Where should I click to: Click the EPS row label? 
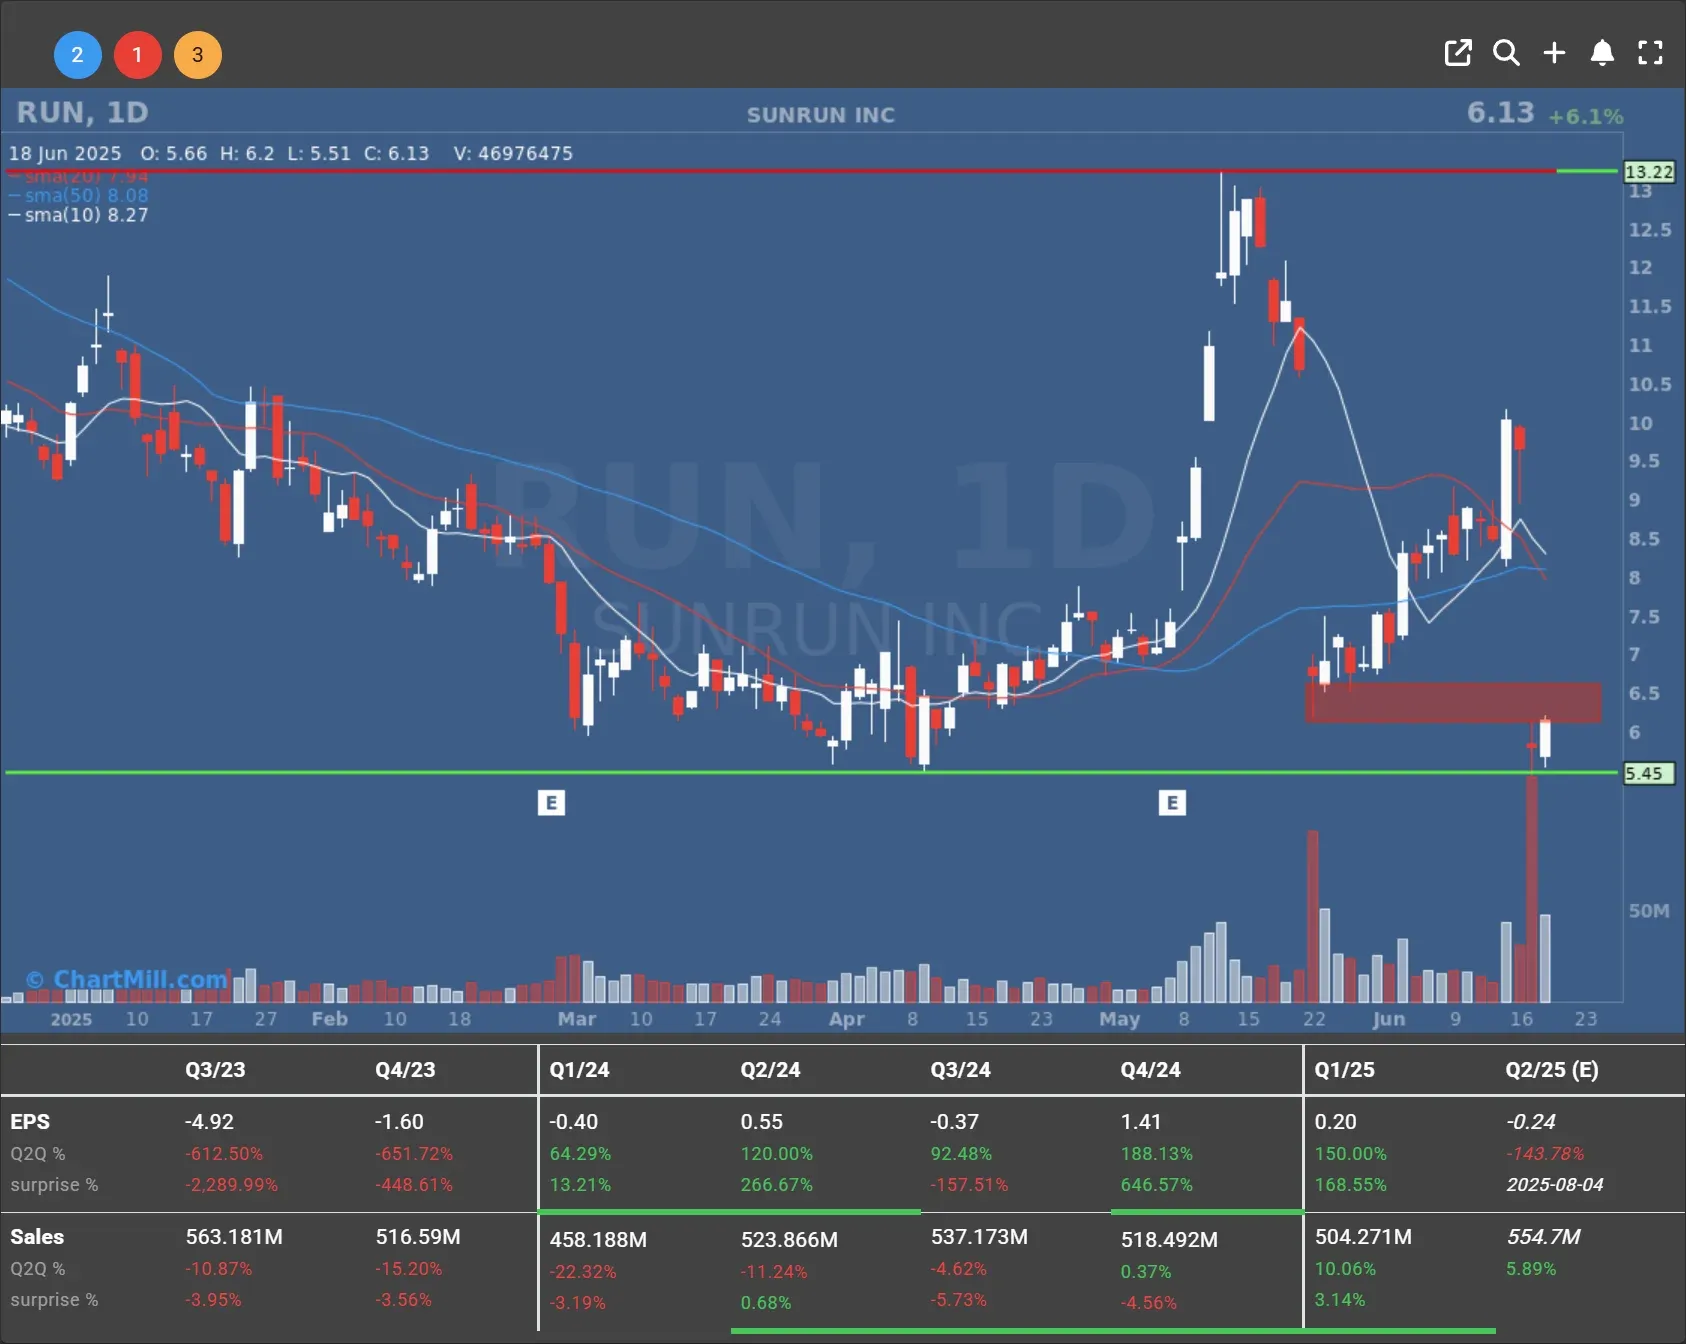(30, 1122)
